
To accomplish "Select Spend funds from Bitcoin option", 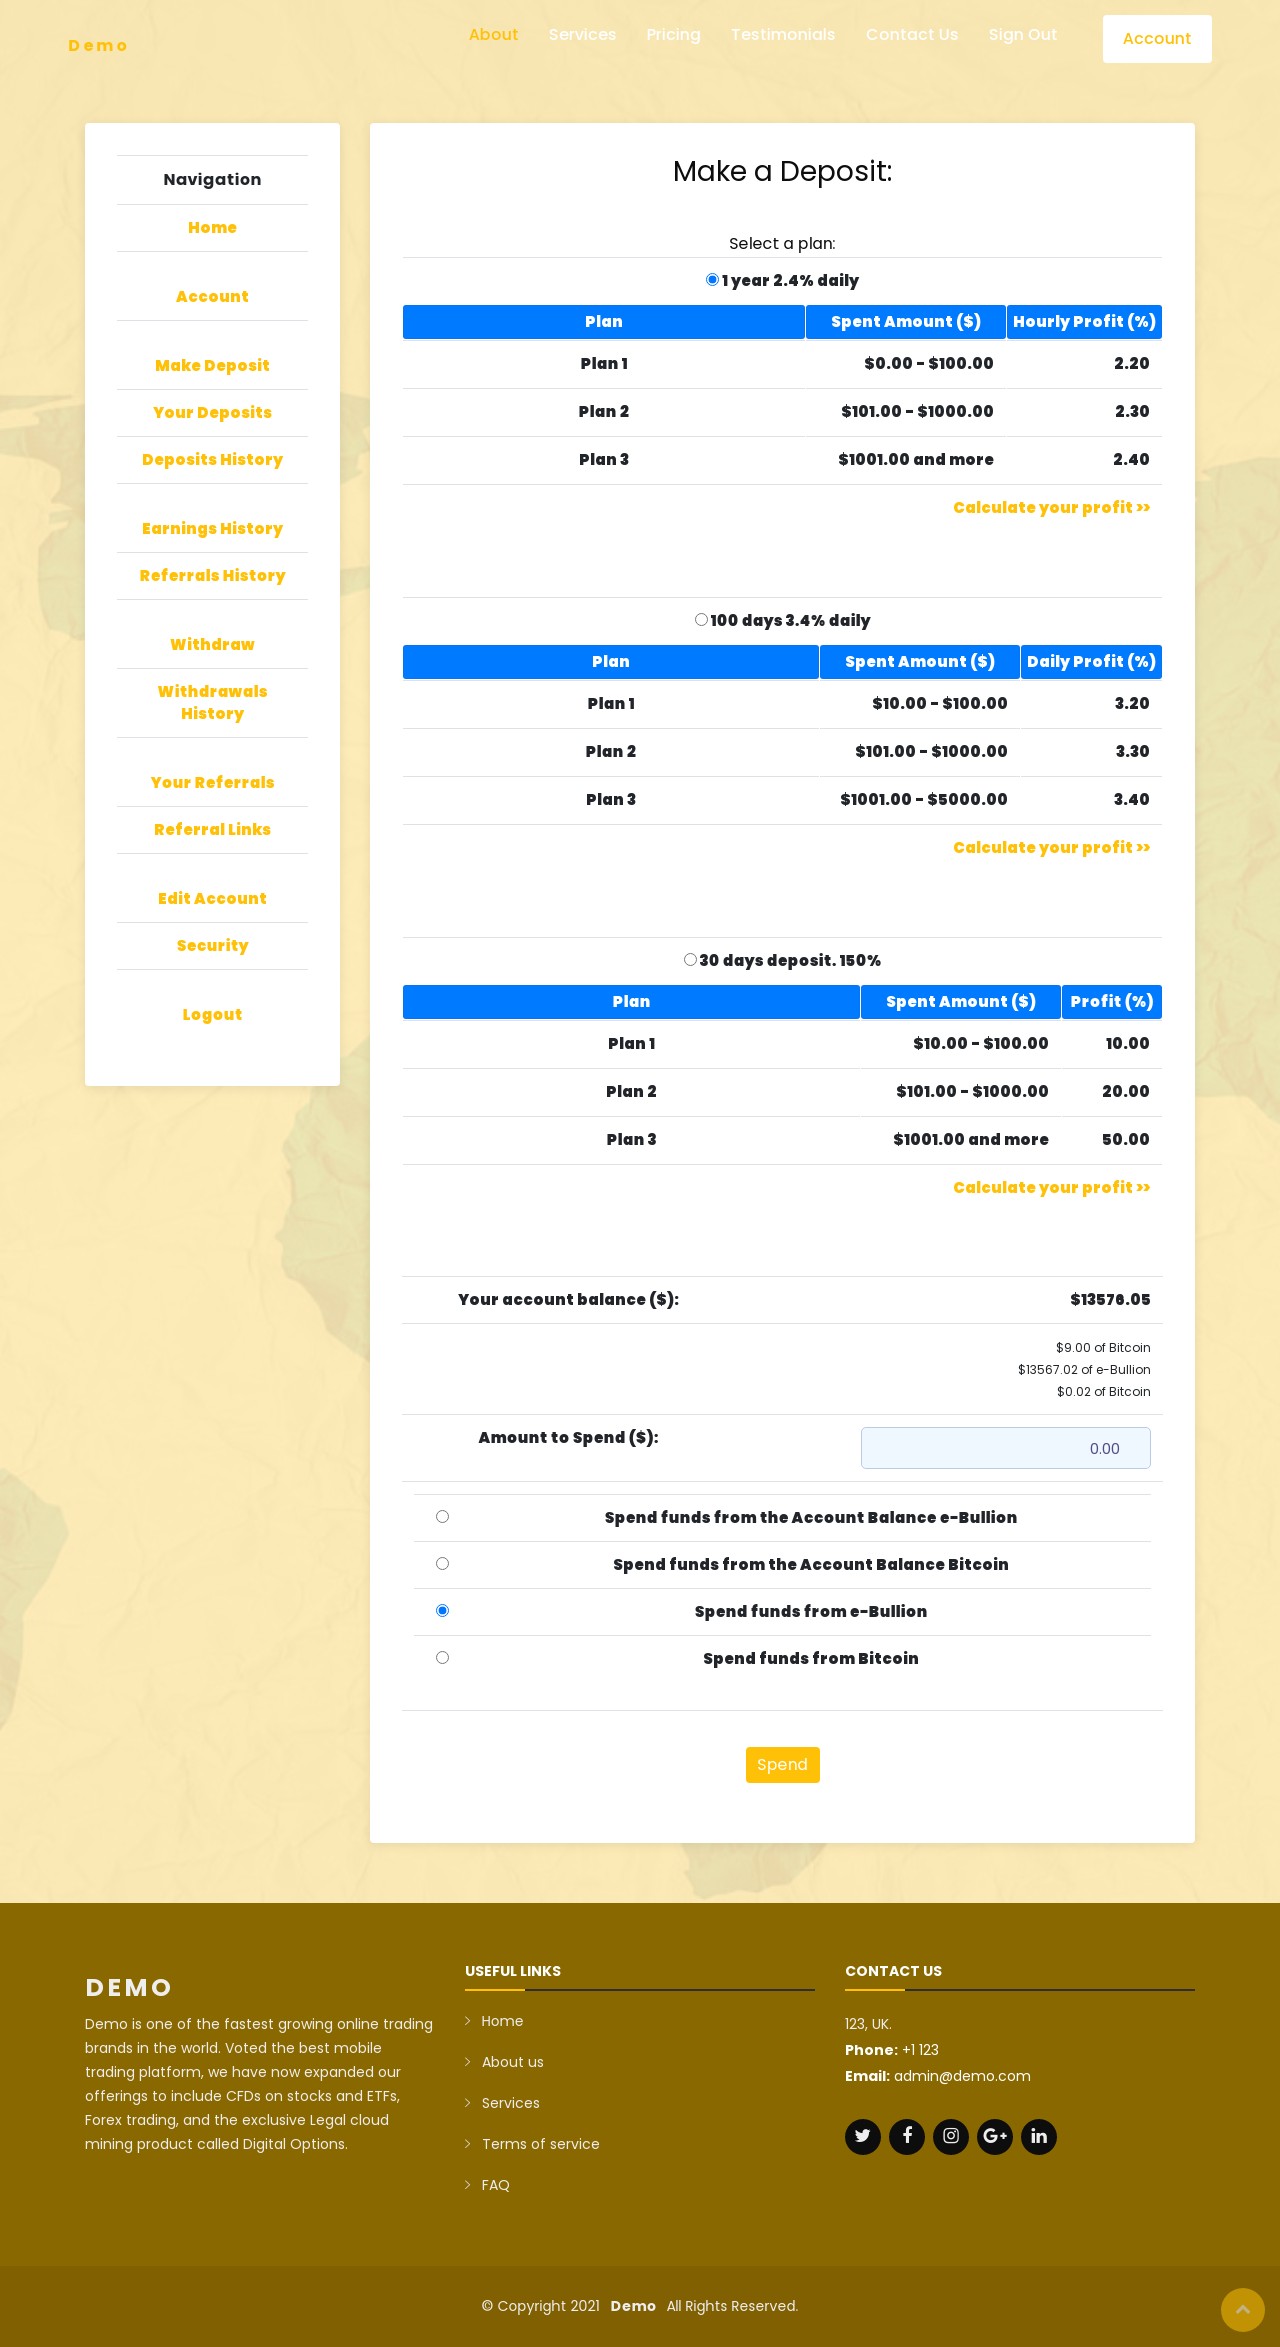I will [x=442, y=1658].
